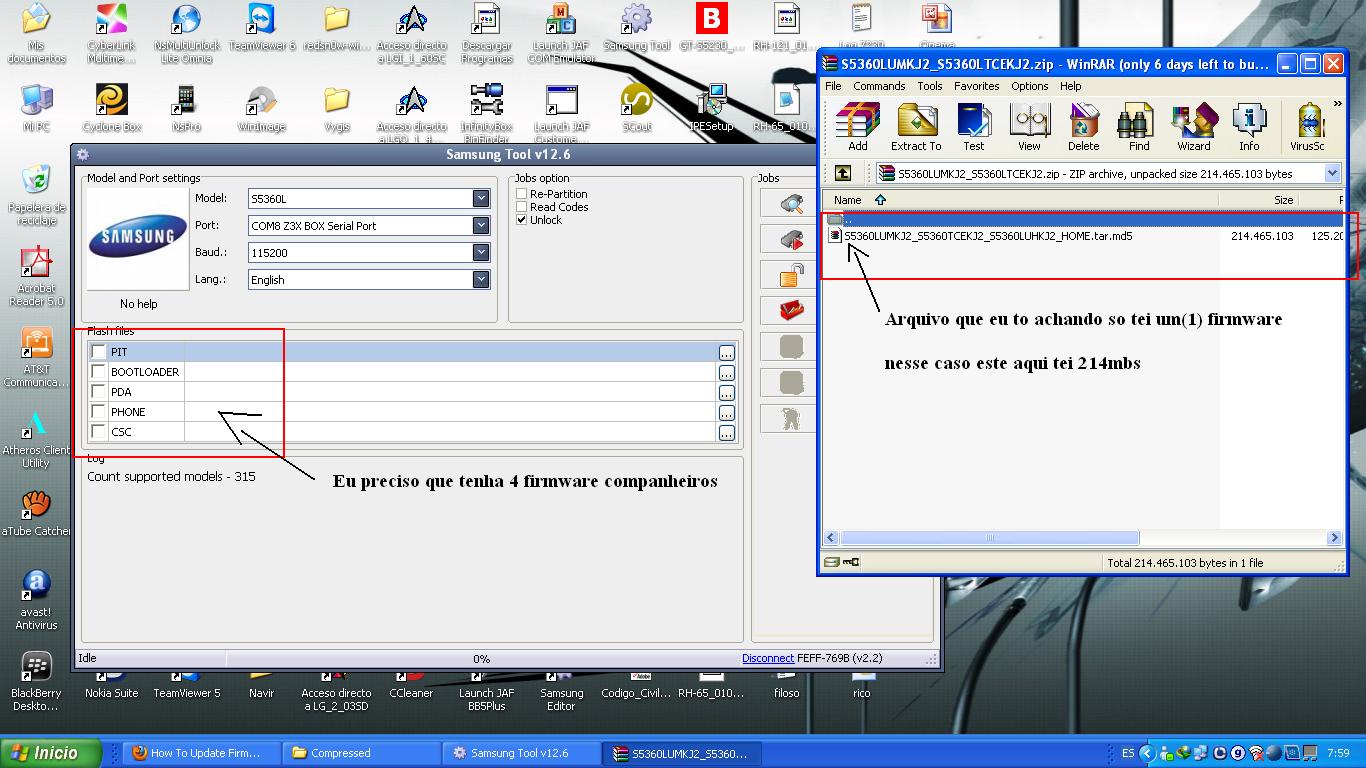Go up one folder level in WinRAR
This screenshot has height=768, width=1366.
(842, 173)
